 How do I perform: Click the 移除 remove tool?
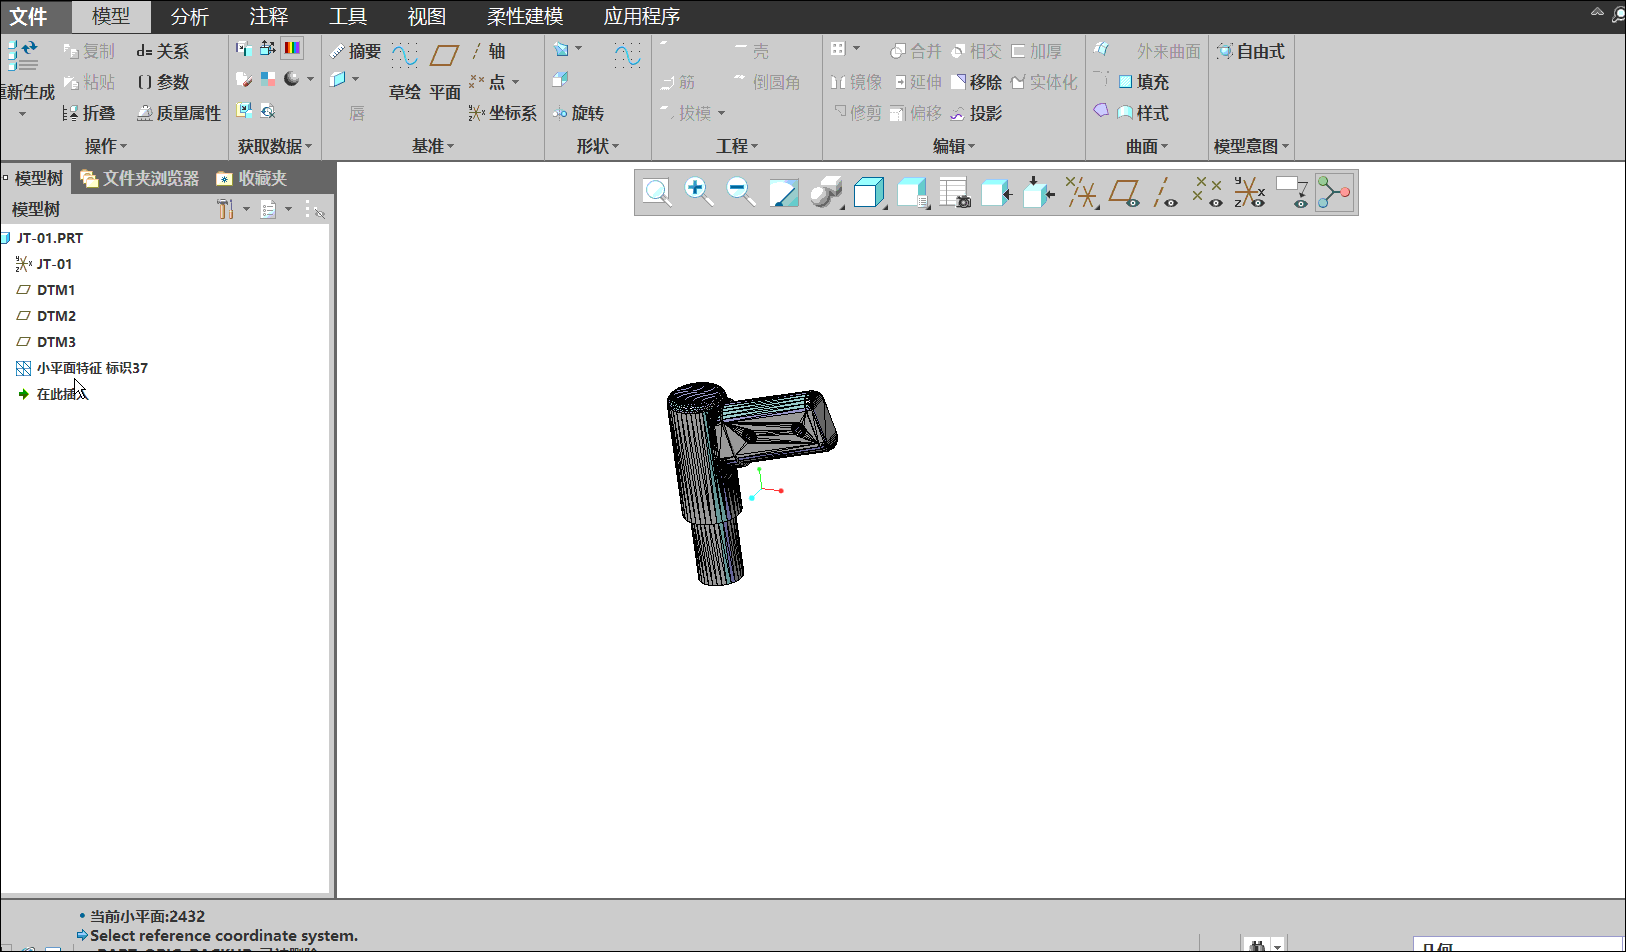[x=976, y=82]
